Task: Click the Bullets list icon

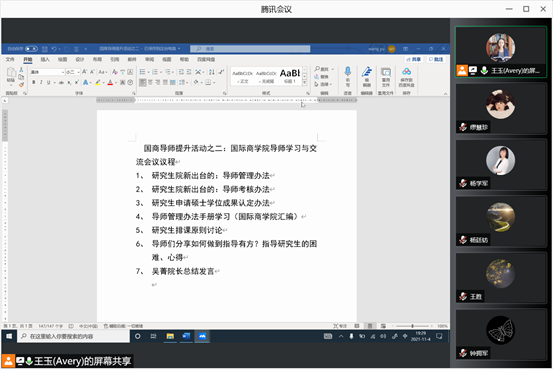Action: [142, 72]
